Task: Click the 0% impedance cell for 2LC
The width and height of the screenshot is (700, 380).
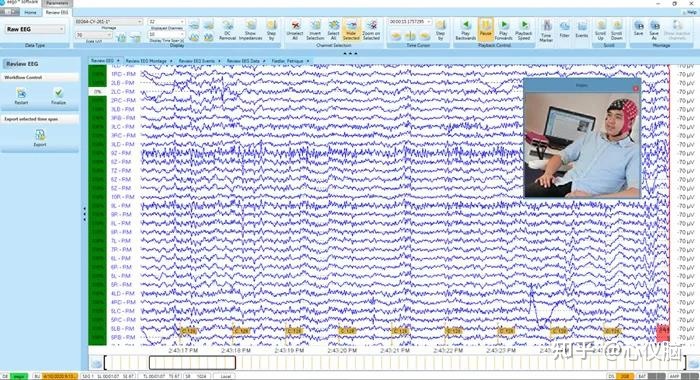Action: (x=97, y=92)
